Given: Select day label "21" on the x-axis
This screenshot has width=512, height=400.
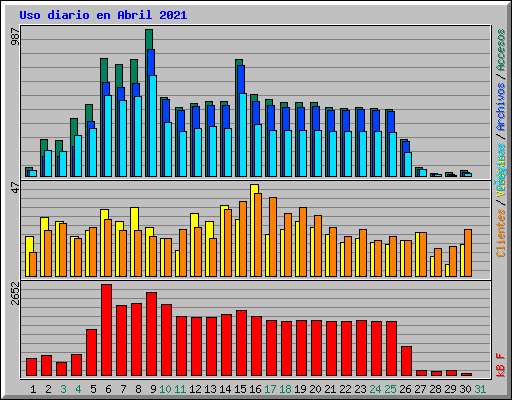Looking at the screenshot, I should pos(330,389).
